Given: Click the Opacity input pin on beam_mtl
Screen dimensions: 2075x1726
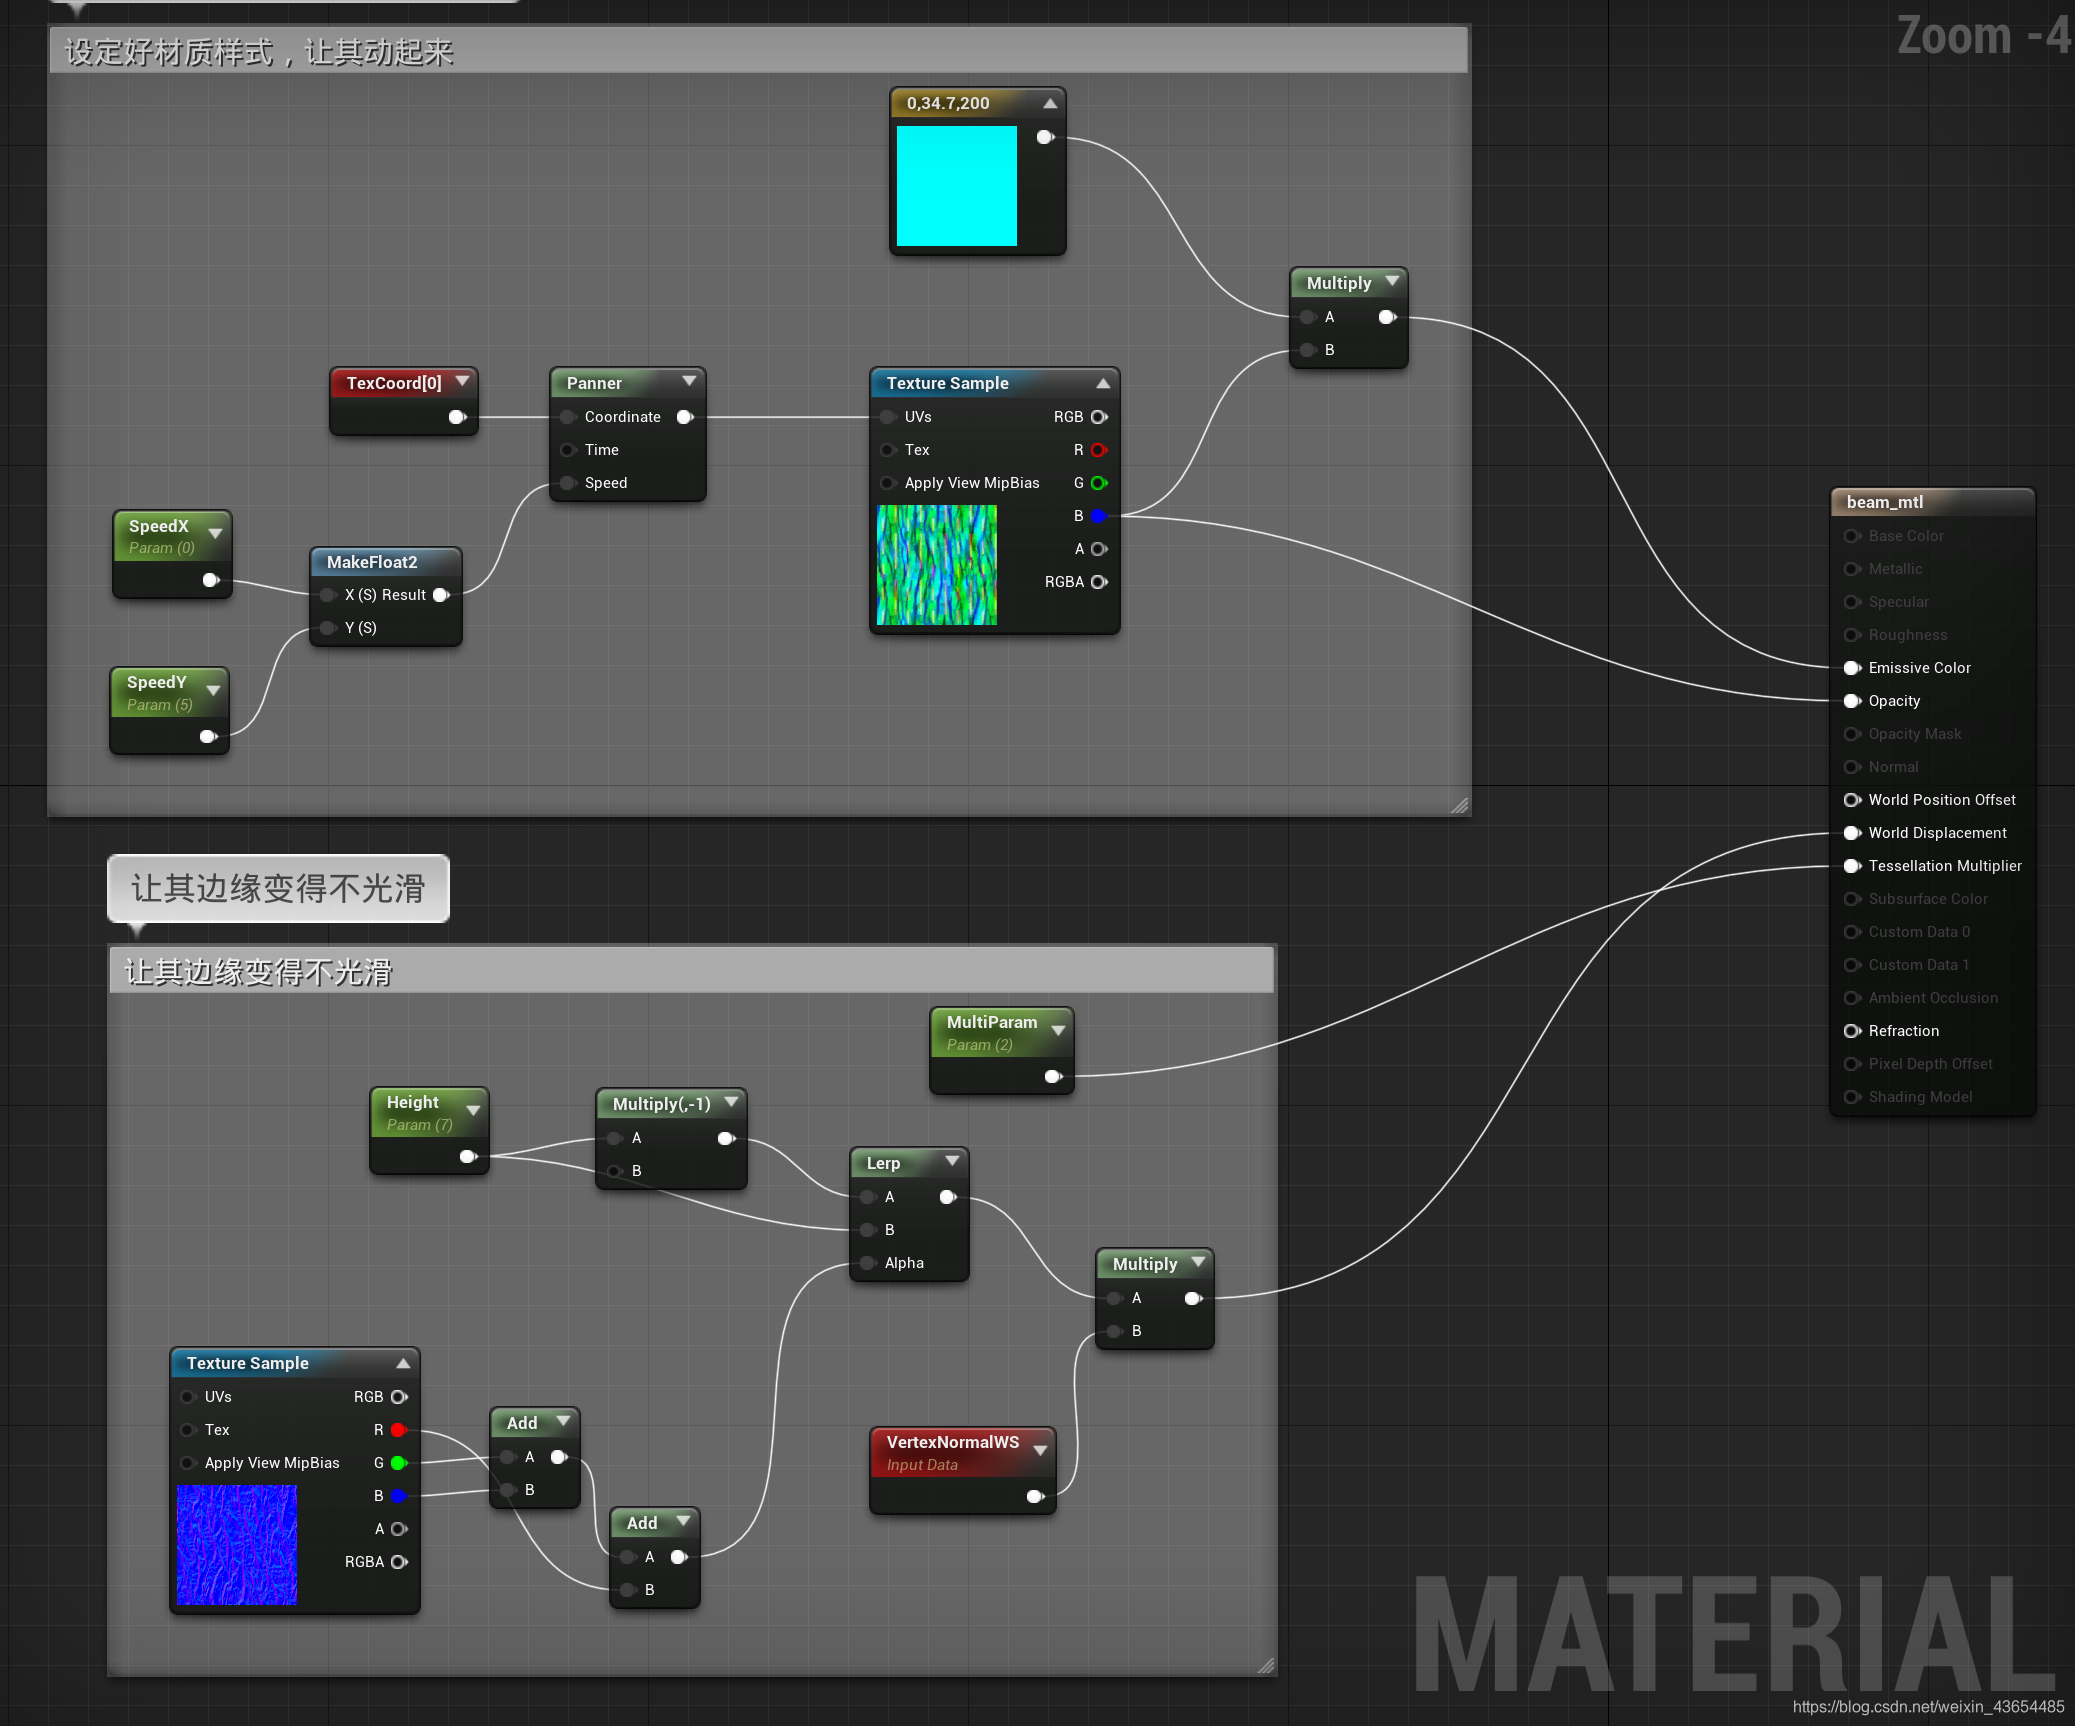Looking at the screenshot, I should coord(1851,701).
